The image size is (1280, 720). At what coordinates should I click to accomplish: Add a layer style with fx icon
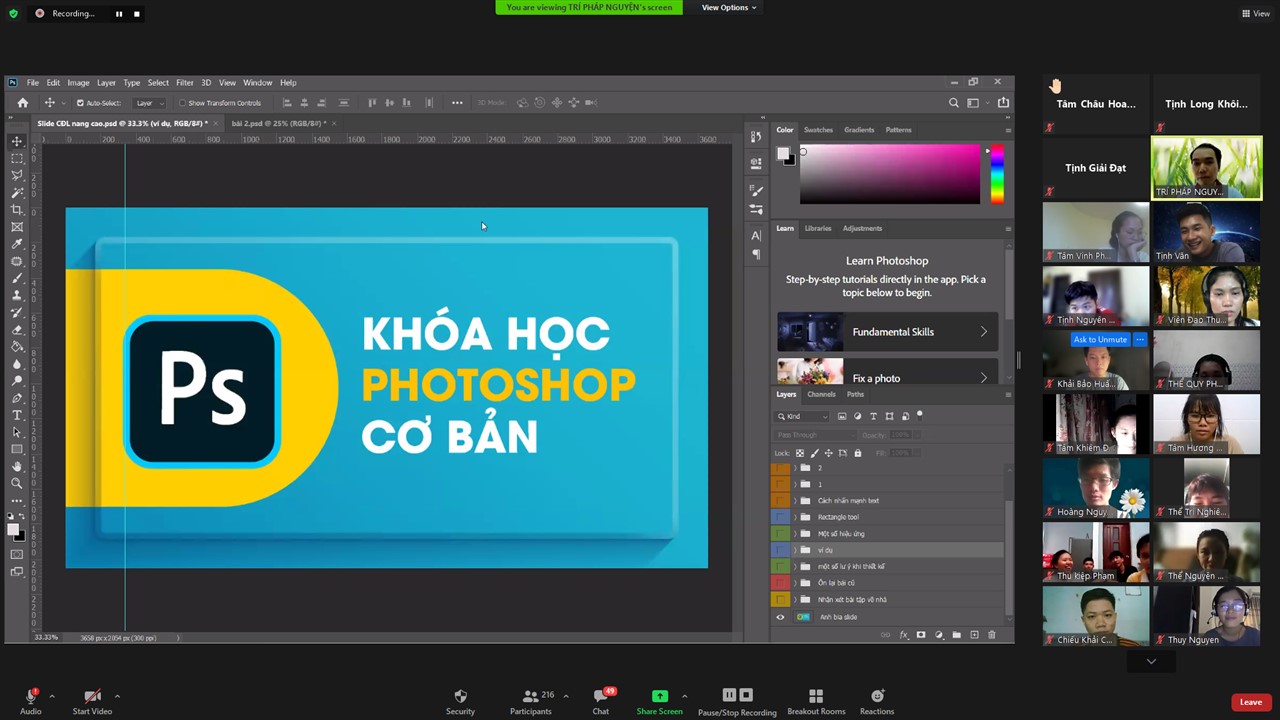[904, 635]
